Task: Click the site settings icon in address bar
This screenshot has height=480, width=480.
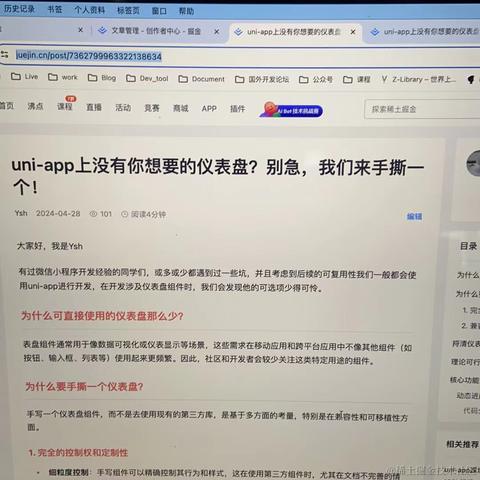Action: coord(4,54)
